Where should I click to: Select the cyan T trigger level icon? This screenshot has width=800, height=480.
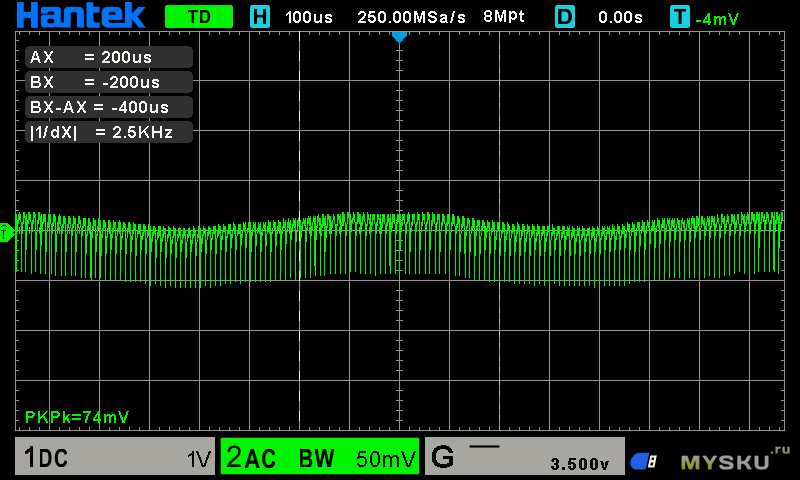coord(680,17)
